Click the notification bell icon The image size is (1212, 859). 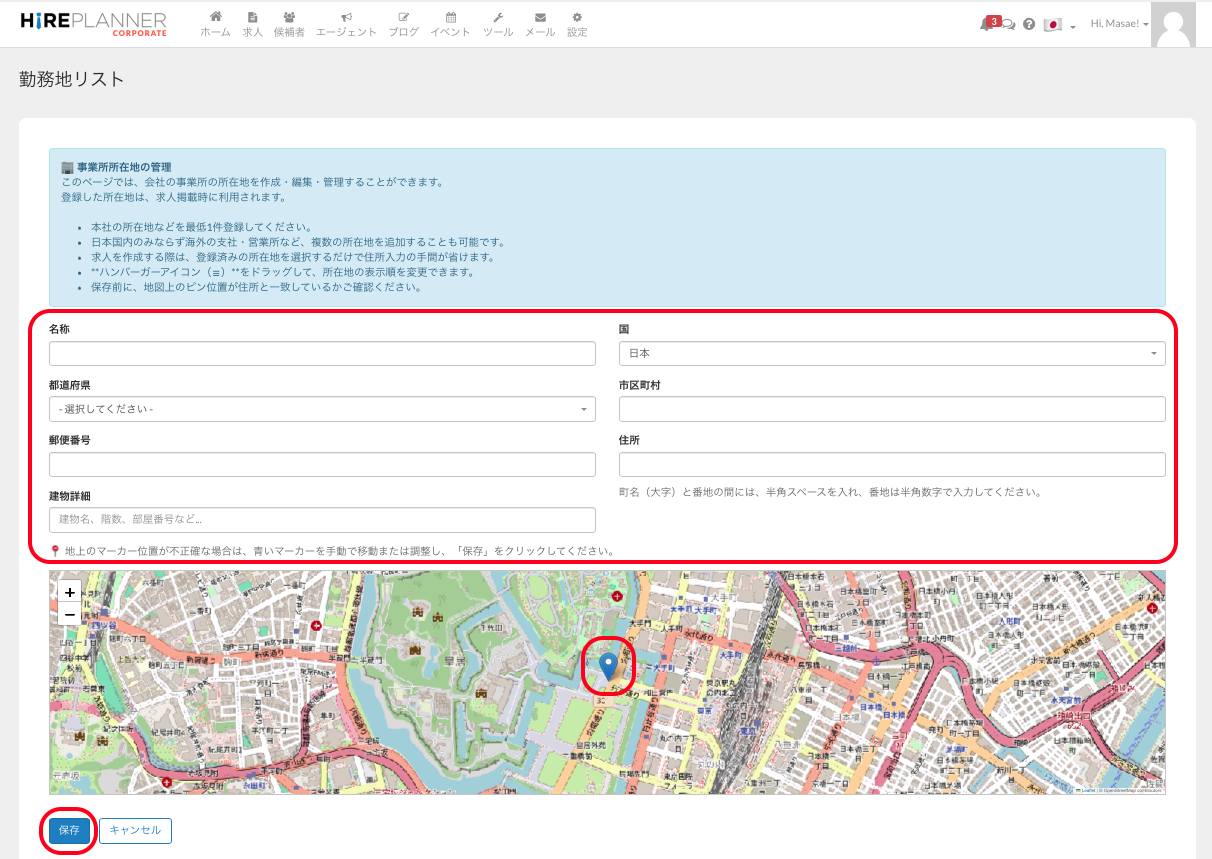[x=986, y=25]
